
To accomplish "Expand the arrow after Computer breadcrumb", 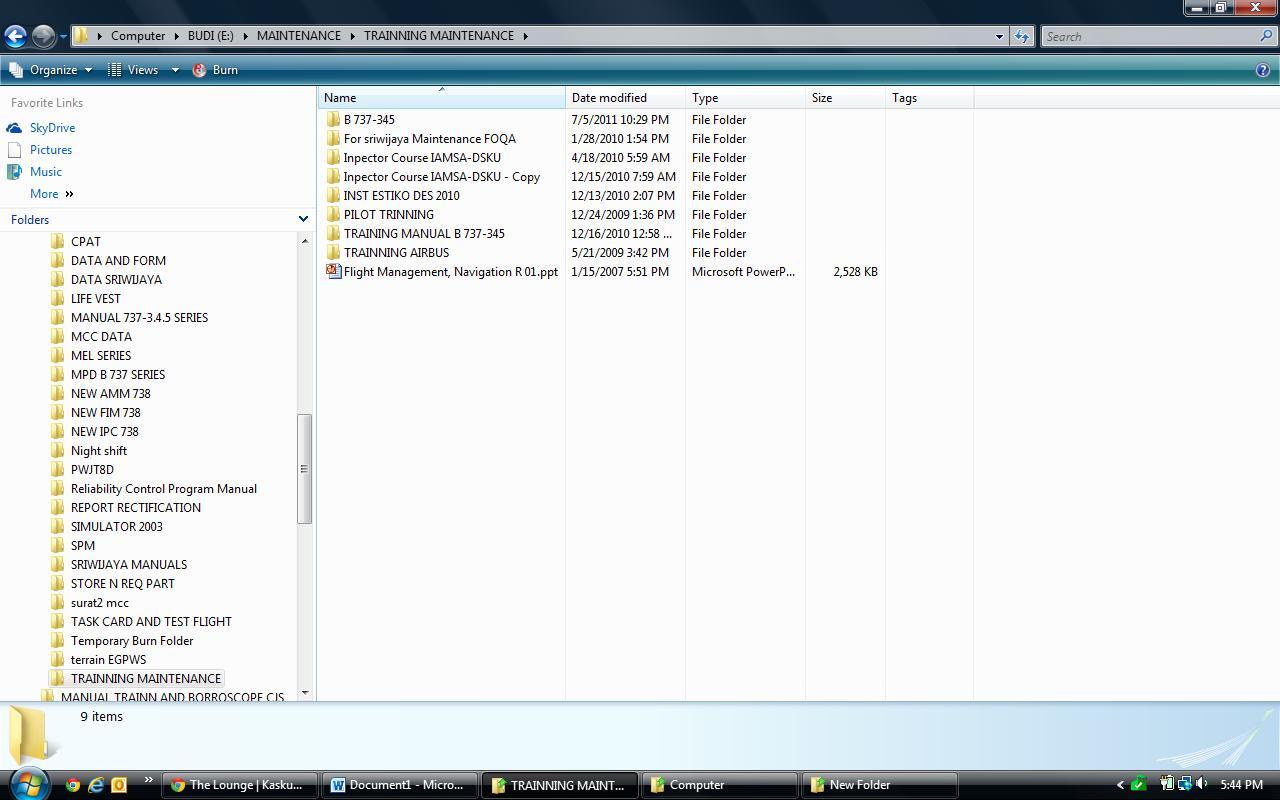I will coord(176,36).
